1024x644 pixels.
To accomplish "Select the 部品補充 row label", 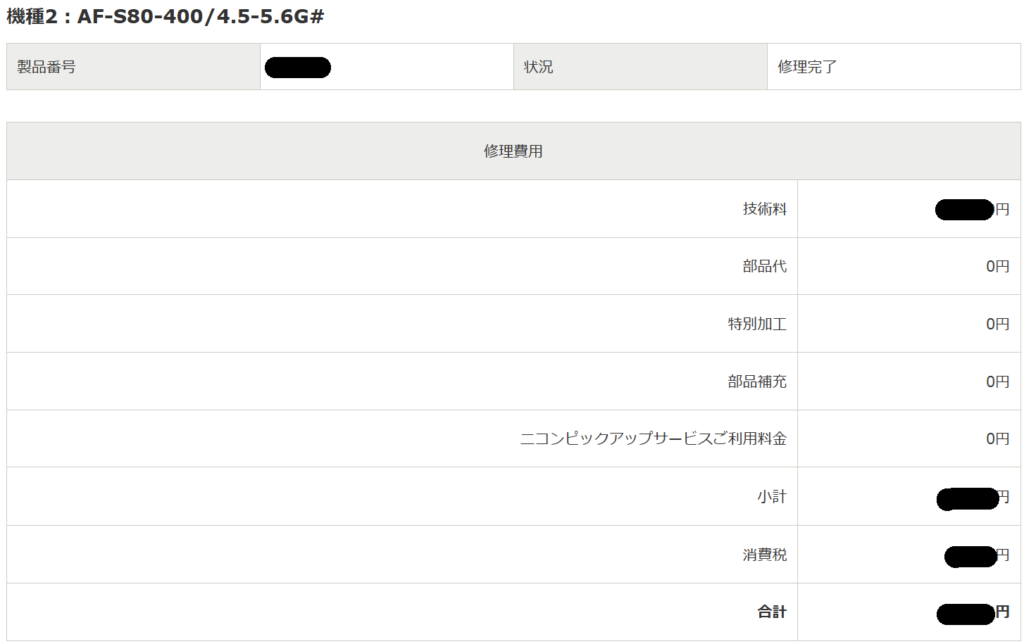I will click(757, 381).
